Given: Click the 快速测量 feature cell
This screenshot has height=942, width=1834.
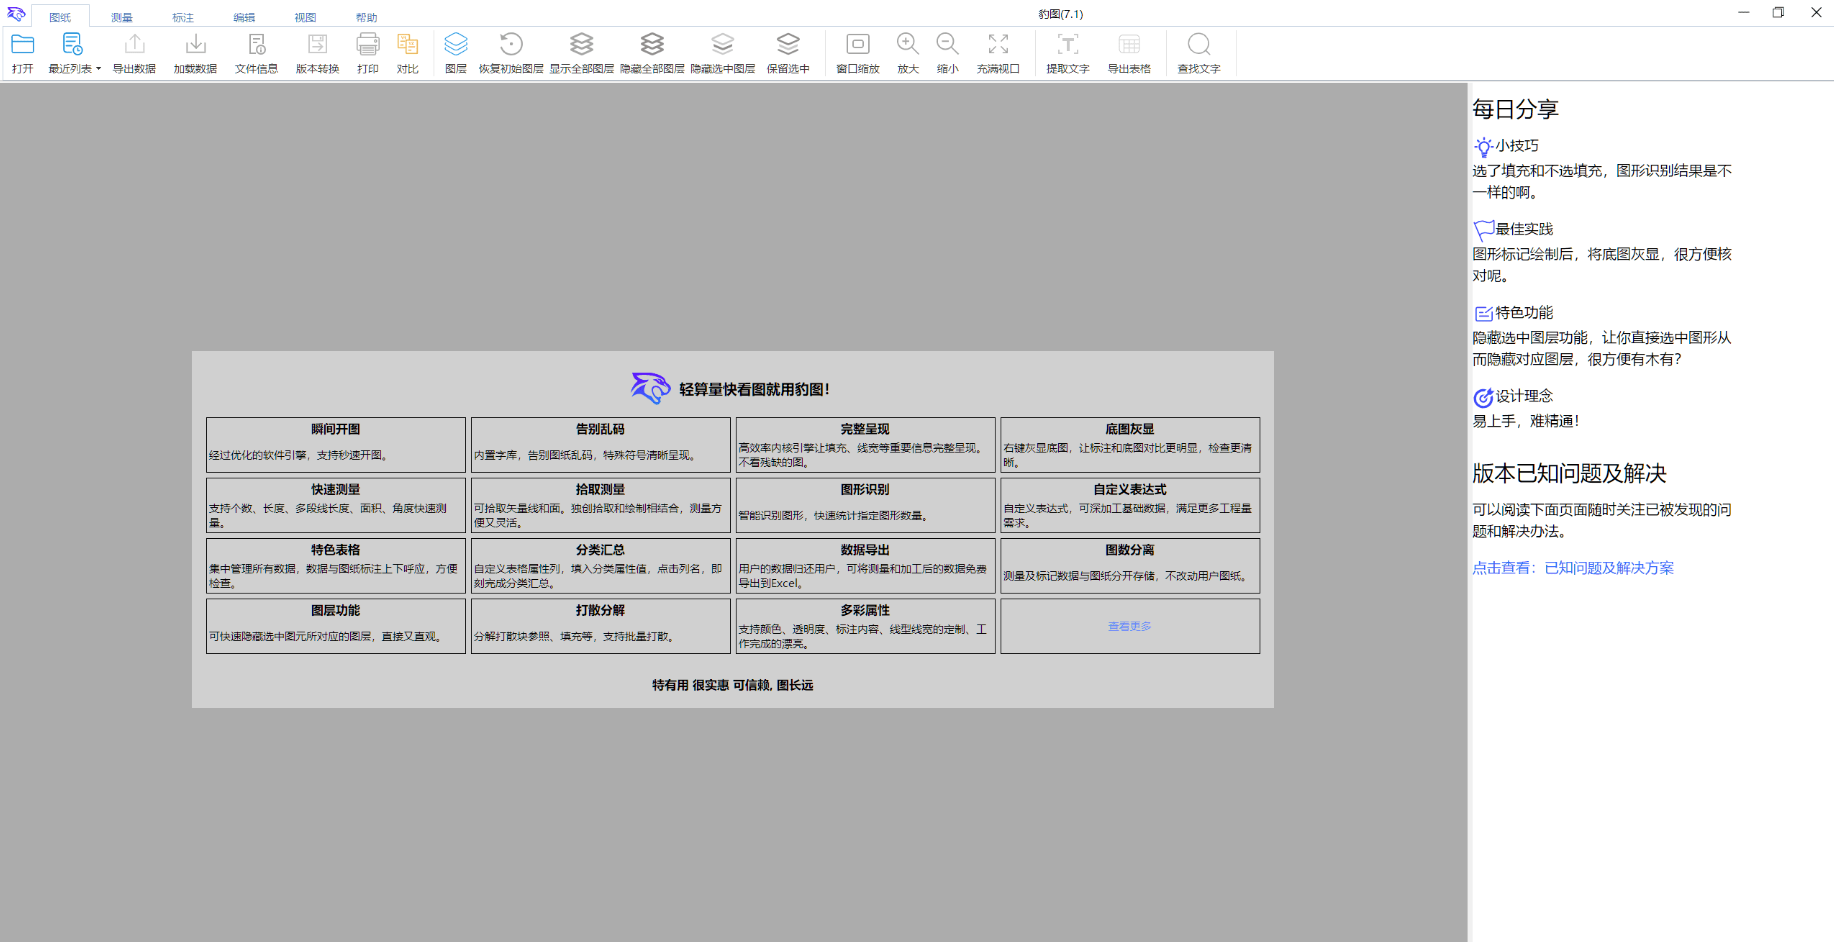Looking at the screenshot, I should 336,505.
